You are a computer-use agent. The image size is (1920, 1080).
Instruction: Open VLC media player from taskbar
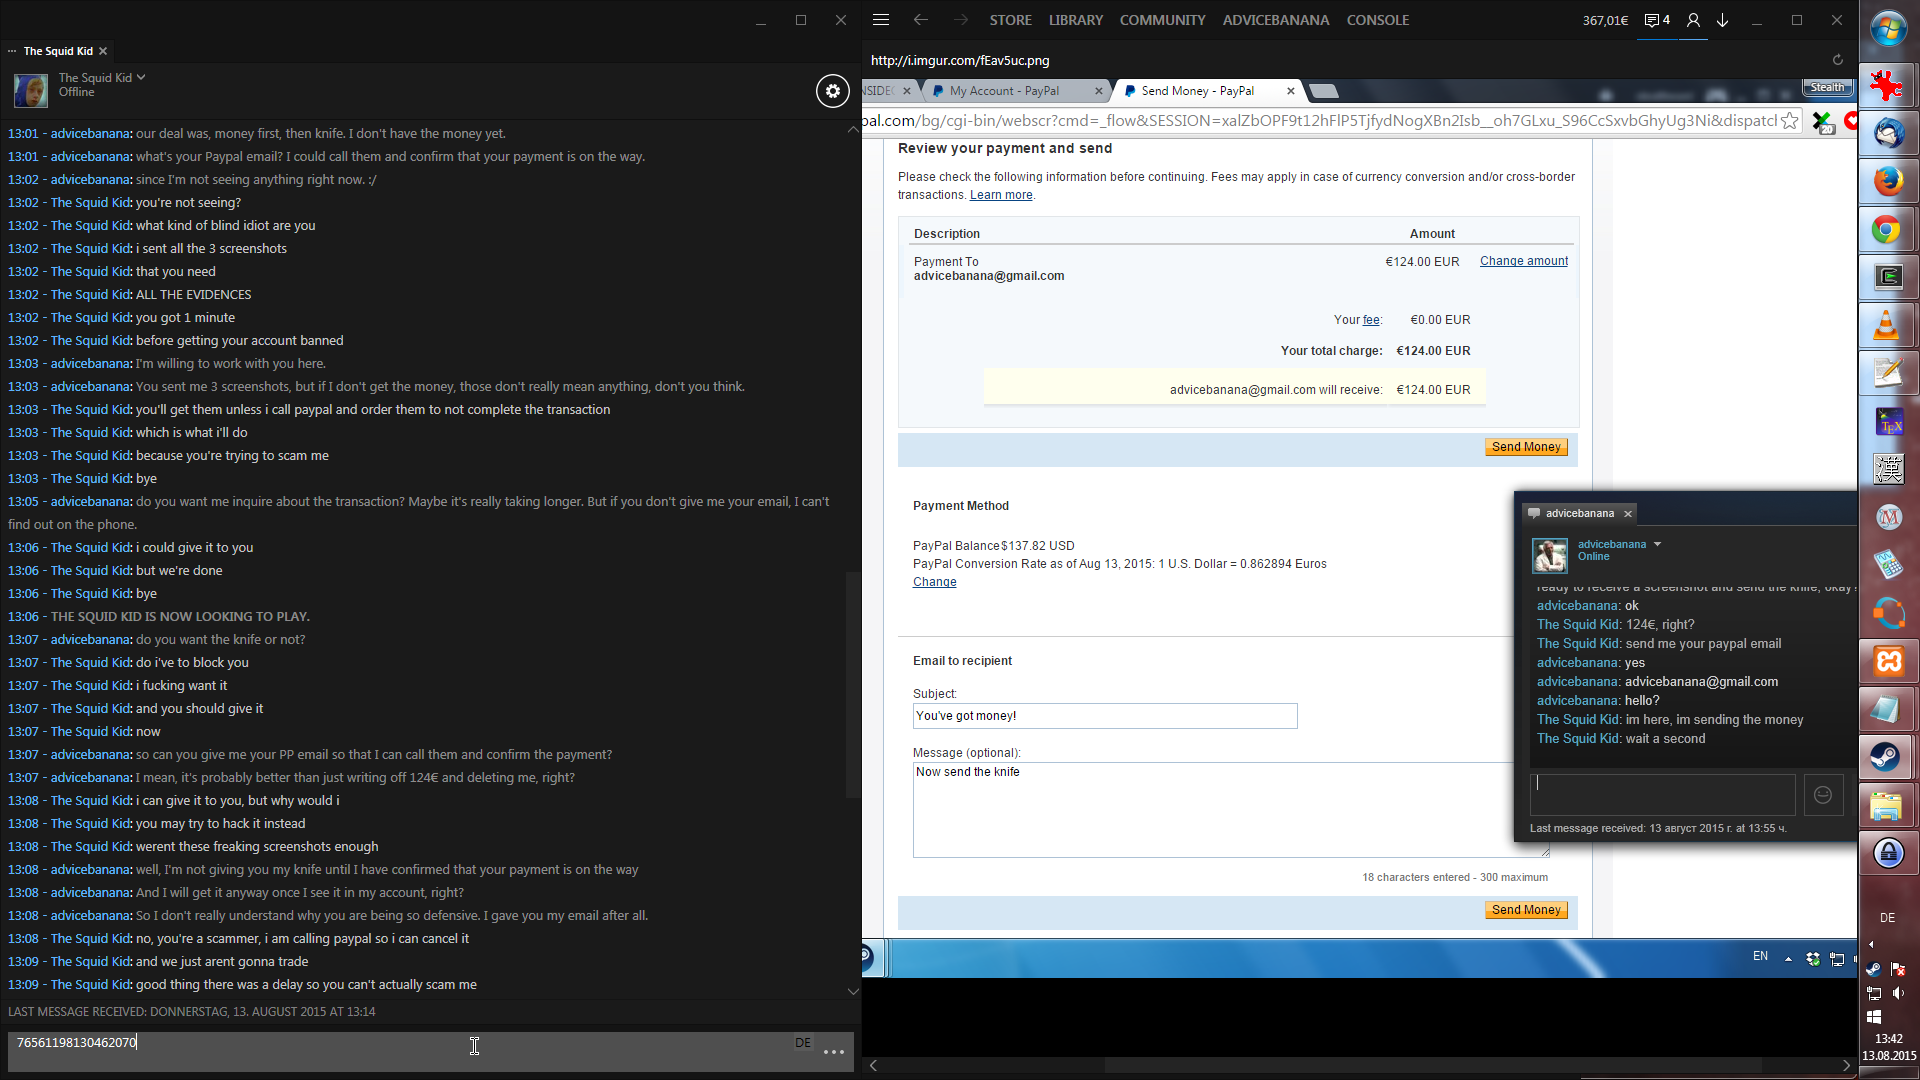click(x=1888, y=326)
